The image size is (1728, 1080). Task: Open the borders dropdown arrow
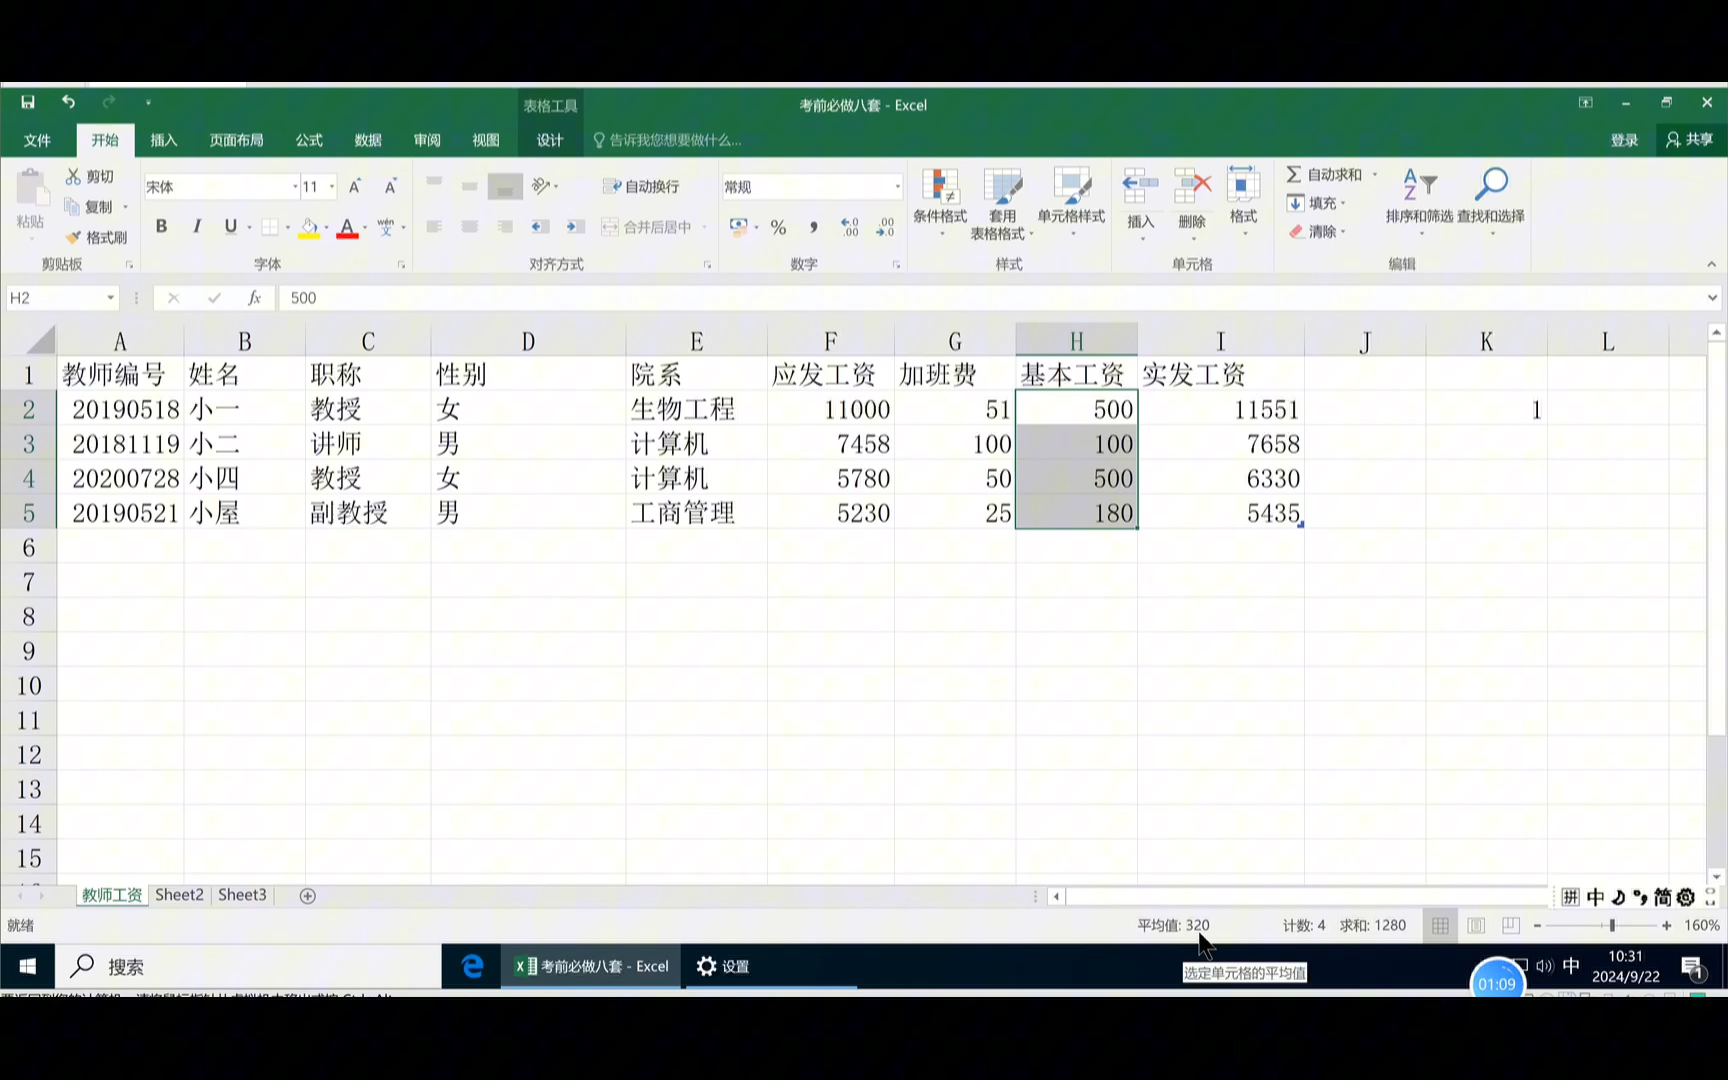[x=288, y=228]
